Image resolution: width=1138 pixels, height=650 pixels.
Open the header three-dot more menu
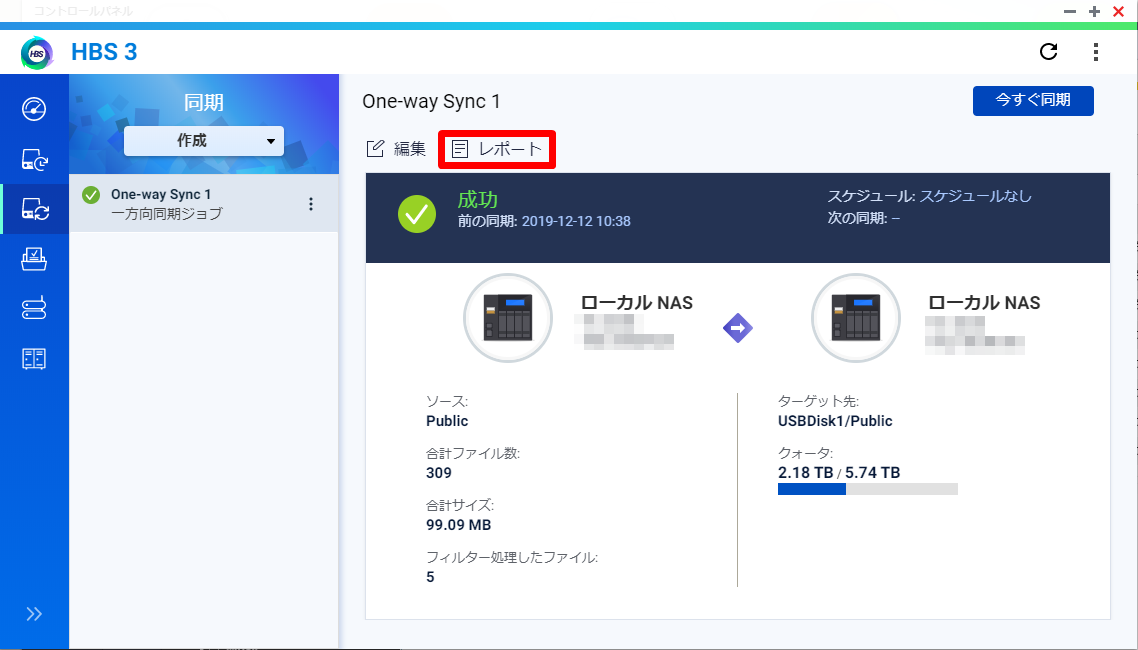point(1096,52)
